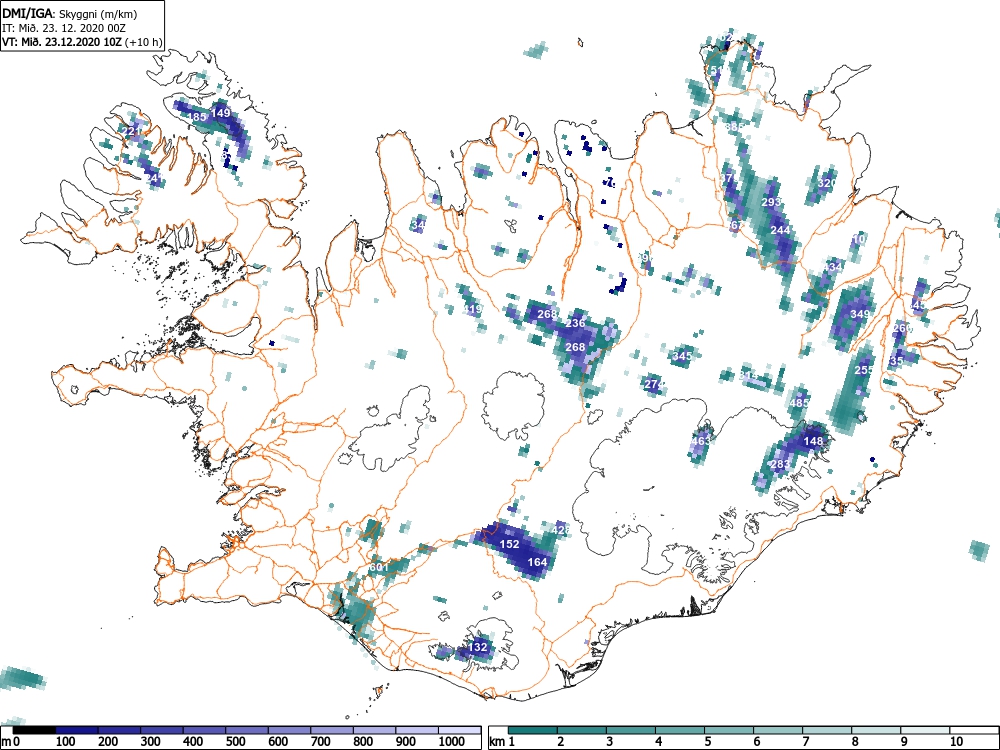Select the map value 260 in the east
1000x750 pixels.
pyautogui.click(x=902, y=328)
